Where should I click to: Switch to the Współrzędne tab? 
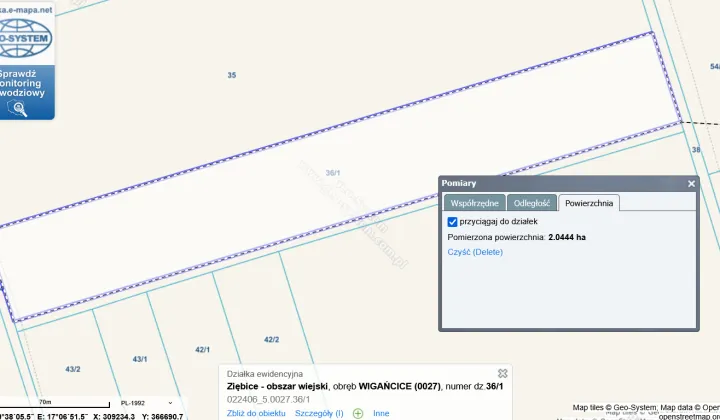(474, 203)
